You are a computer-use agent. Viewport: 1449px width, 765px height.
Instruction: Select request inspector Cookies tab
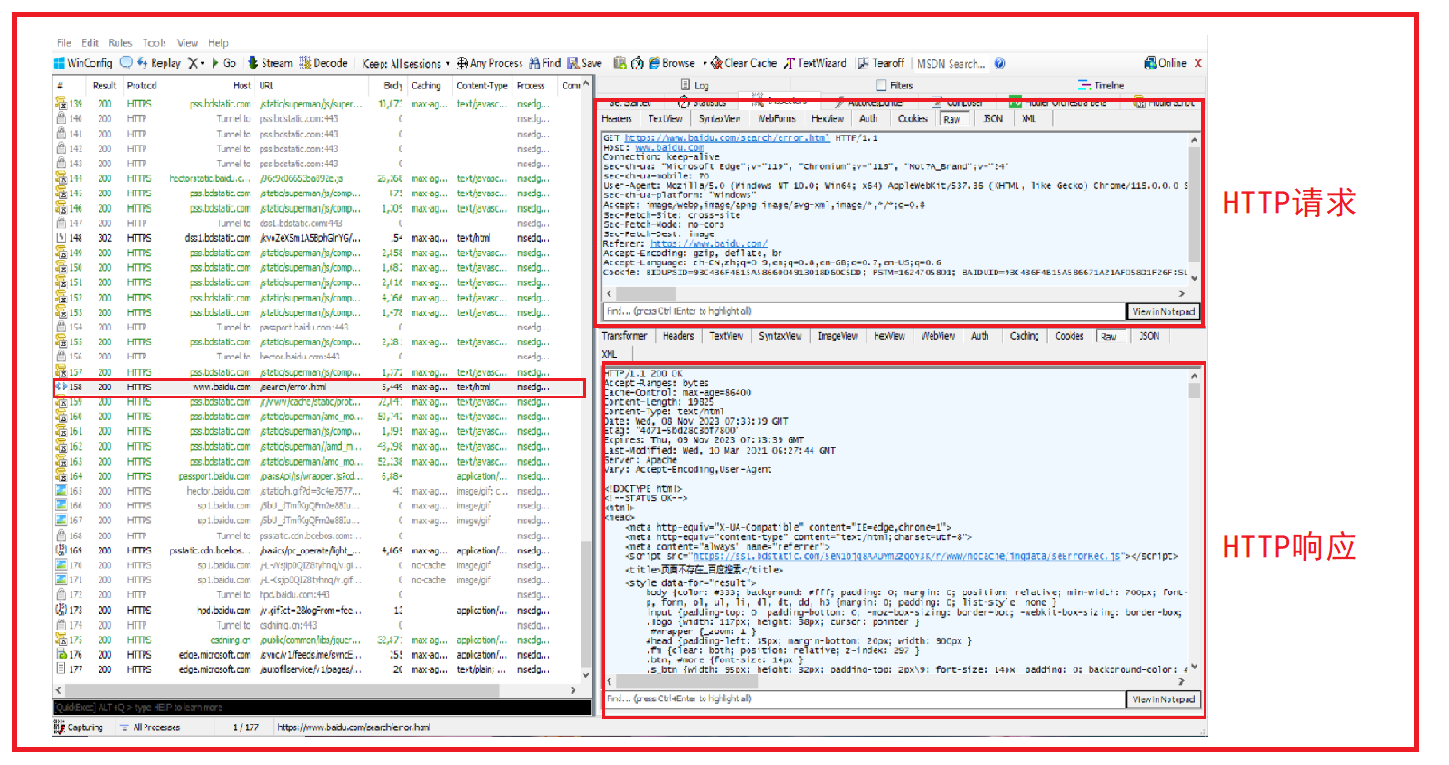pos(912,118)
